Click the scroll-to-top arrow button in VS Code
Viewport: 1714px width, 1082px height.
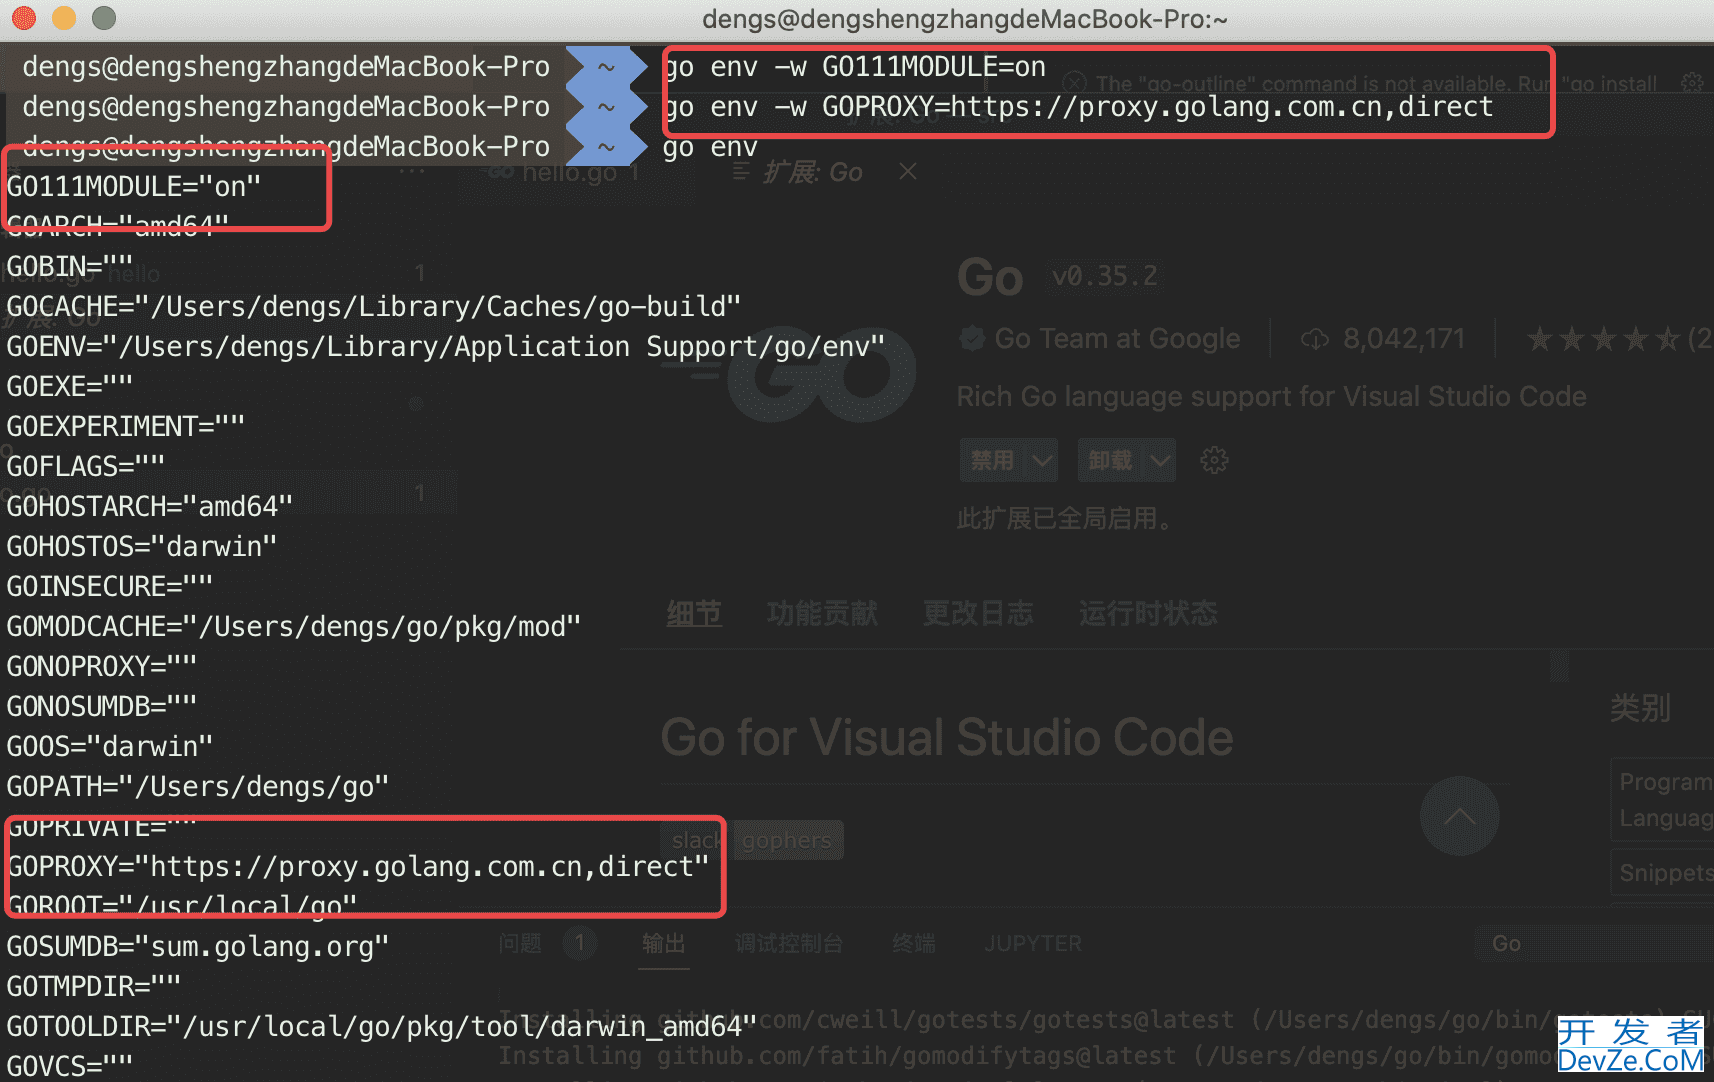click(x=1459, y=816)
